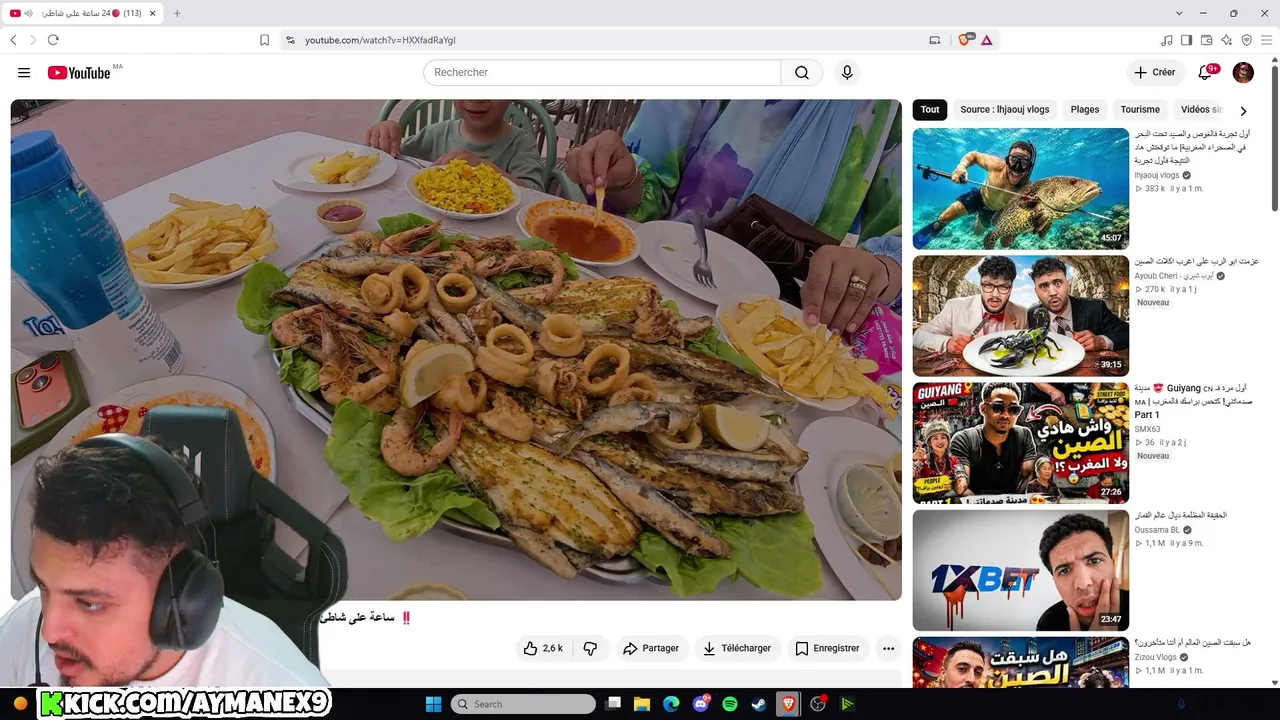Open the underwater diving video thumbnail (45:07)

(x=1021, y=189)
